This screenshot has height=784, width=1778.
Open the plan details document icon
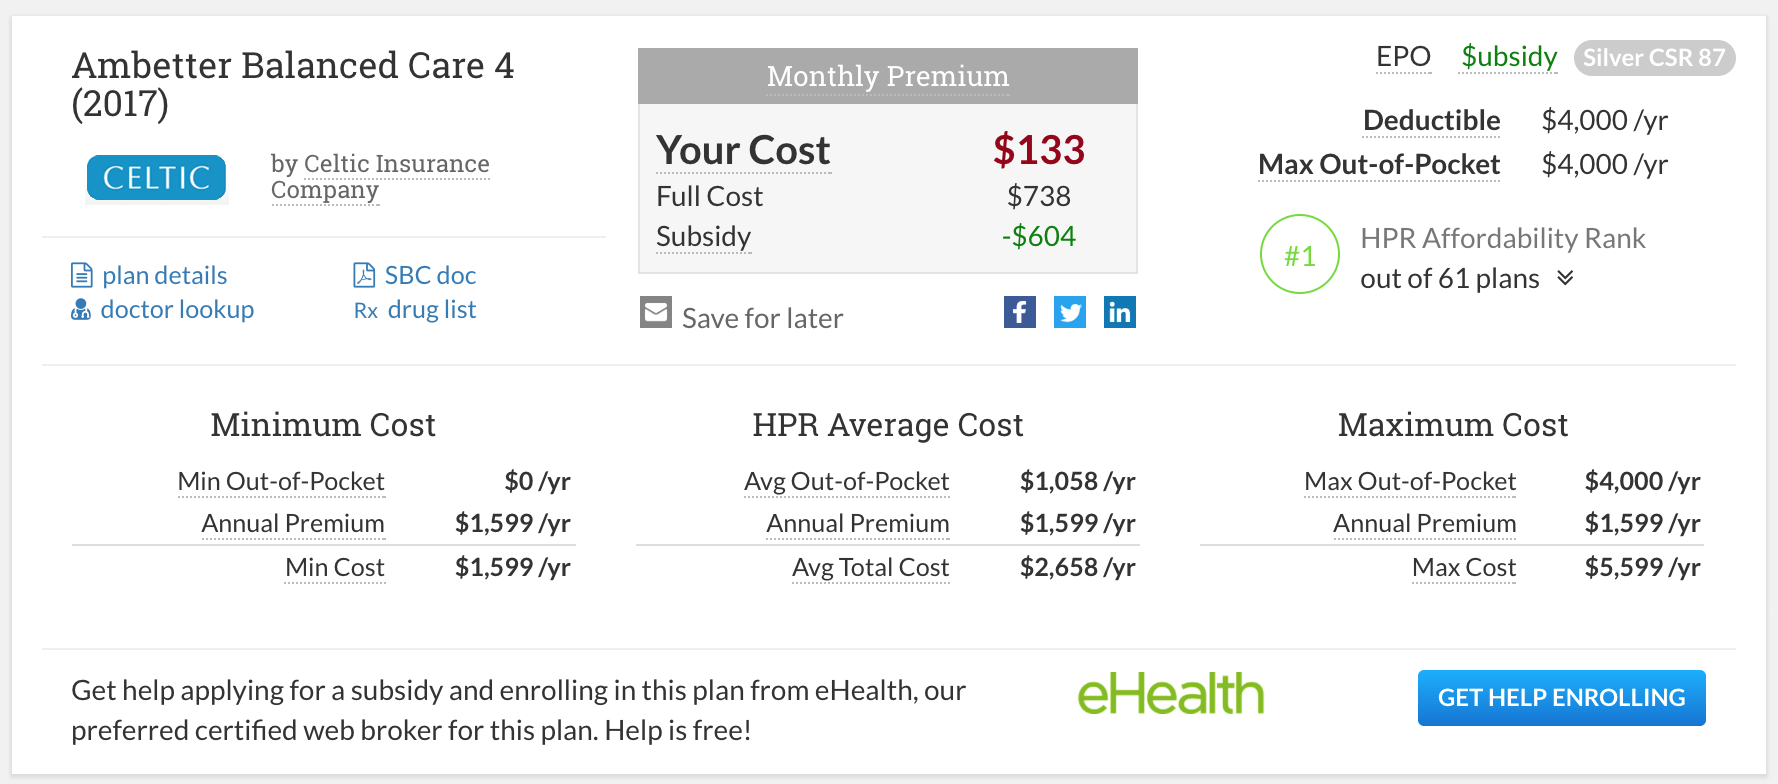(x=82, y=274)
